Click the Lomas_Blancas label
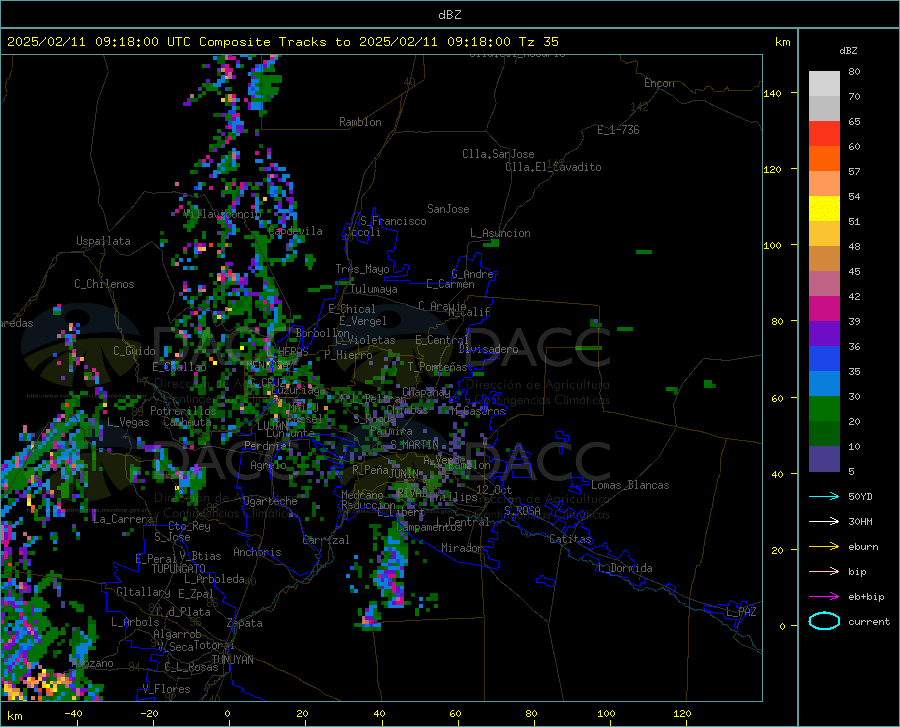900x727 pixels. pyautogui.click(x=630, y=485)
